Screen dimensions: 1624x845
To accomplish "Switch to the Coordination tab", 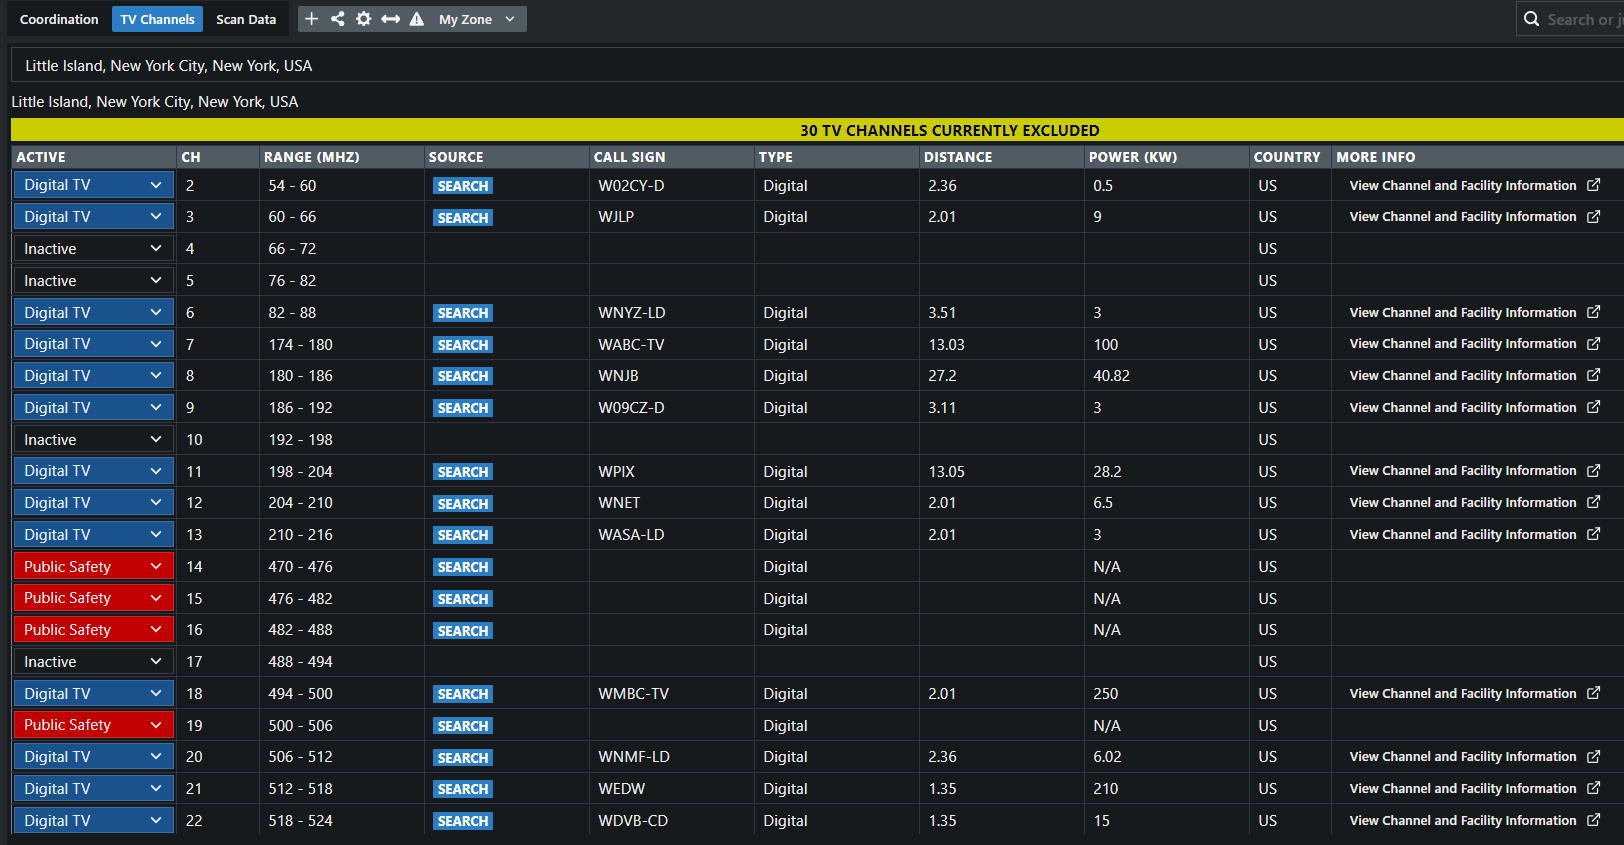I will pyautogui.click(x=59, y=19).
